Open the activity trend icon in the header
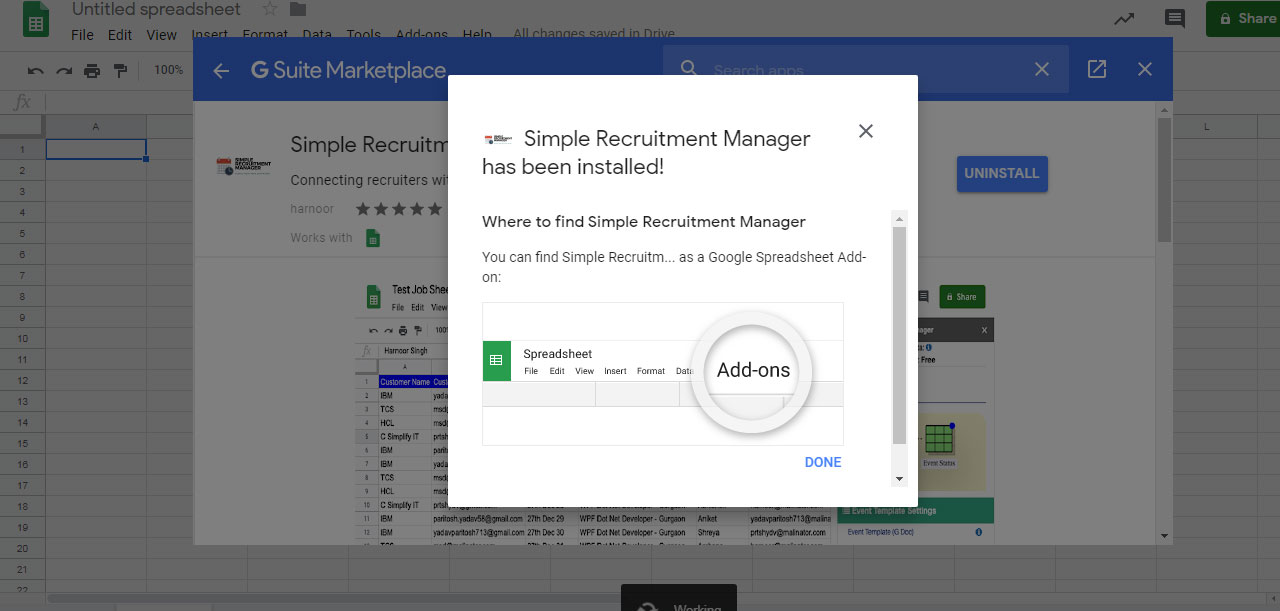The width and height of the screenshot is (1280, 611). coord(1124,18)
